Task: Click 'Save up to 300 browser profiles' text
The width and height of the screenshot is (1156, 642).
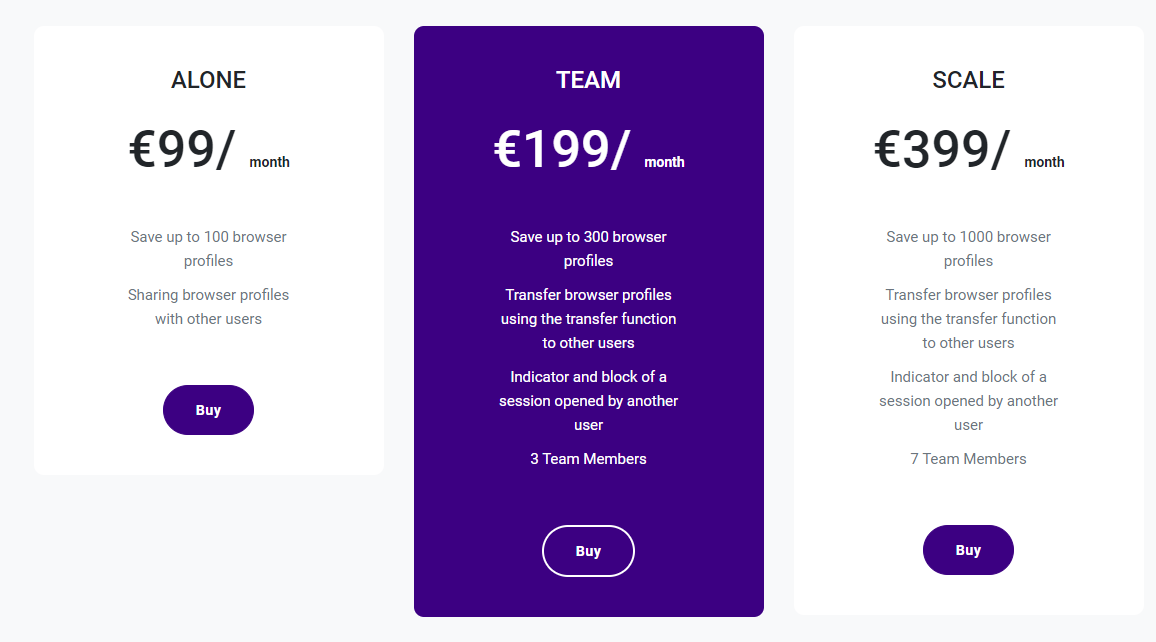Action: 588,248
